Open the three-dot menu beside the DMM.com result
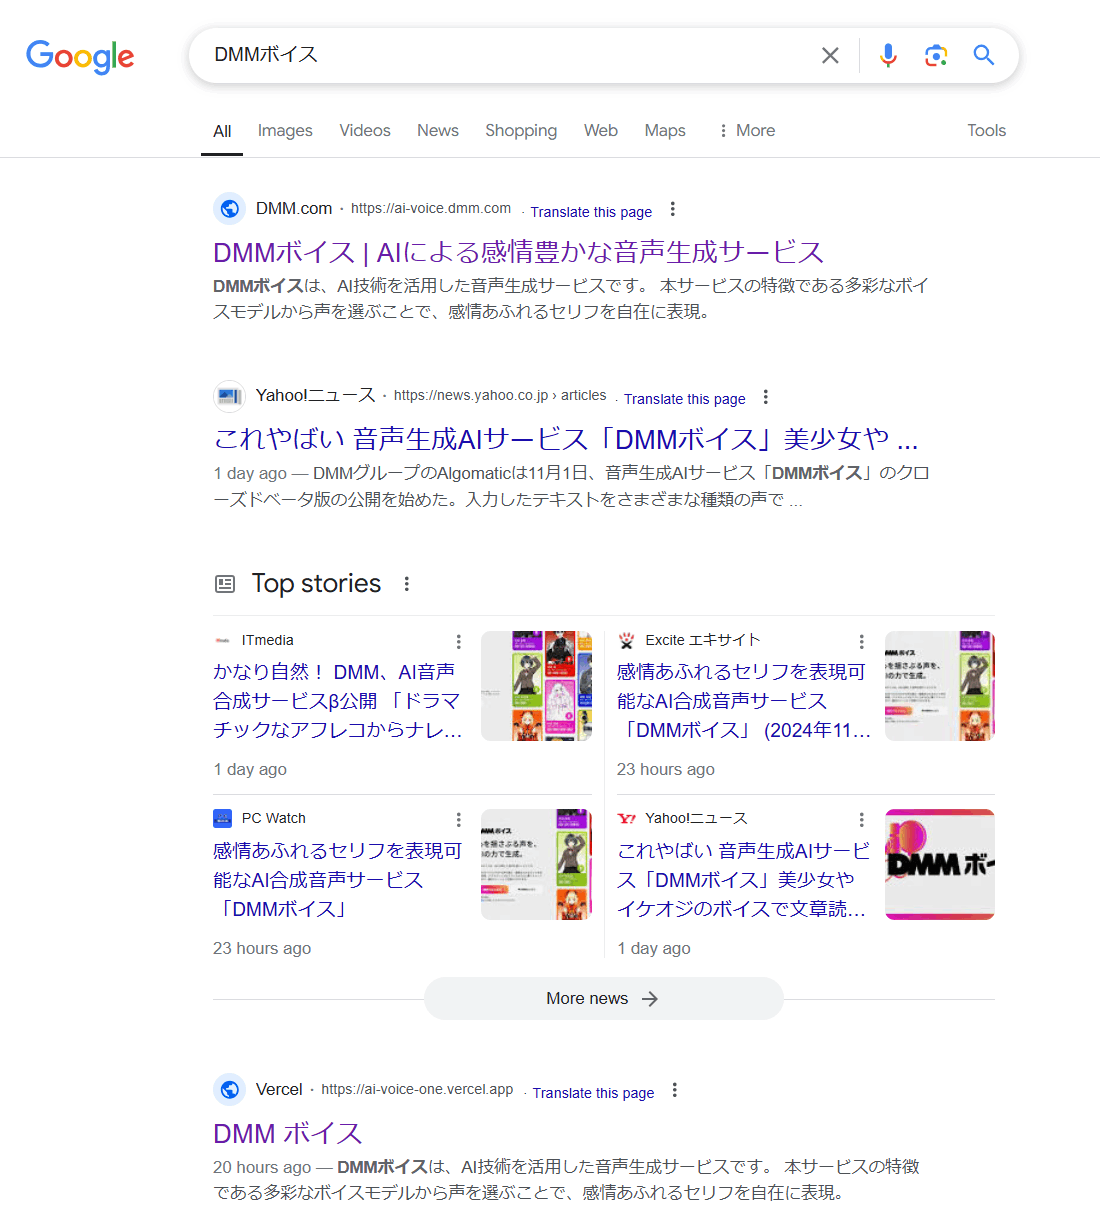The width and height of the screenshot is (1100, 1229). pos(673,209)
